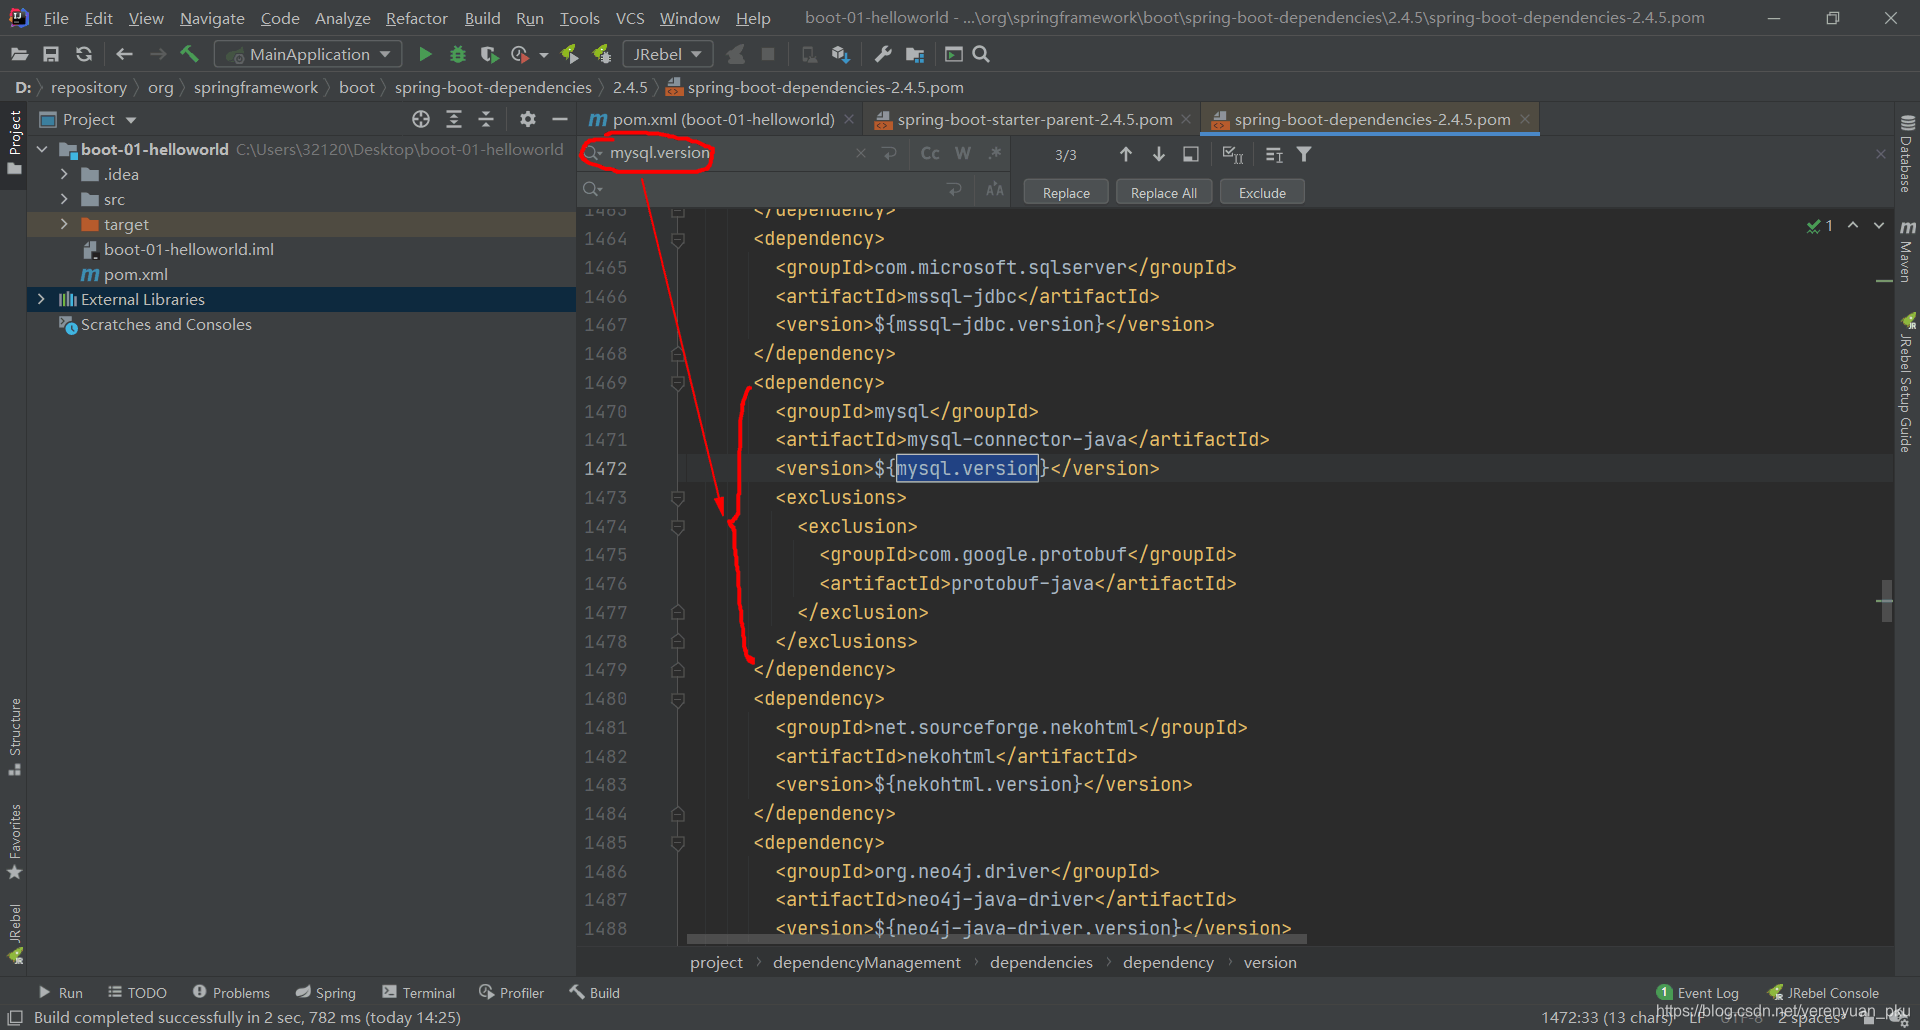
Task: Open the Problems tool window
Action: pyautogui.click(x=231, y=992)
